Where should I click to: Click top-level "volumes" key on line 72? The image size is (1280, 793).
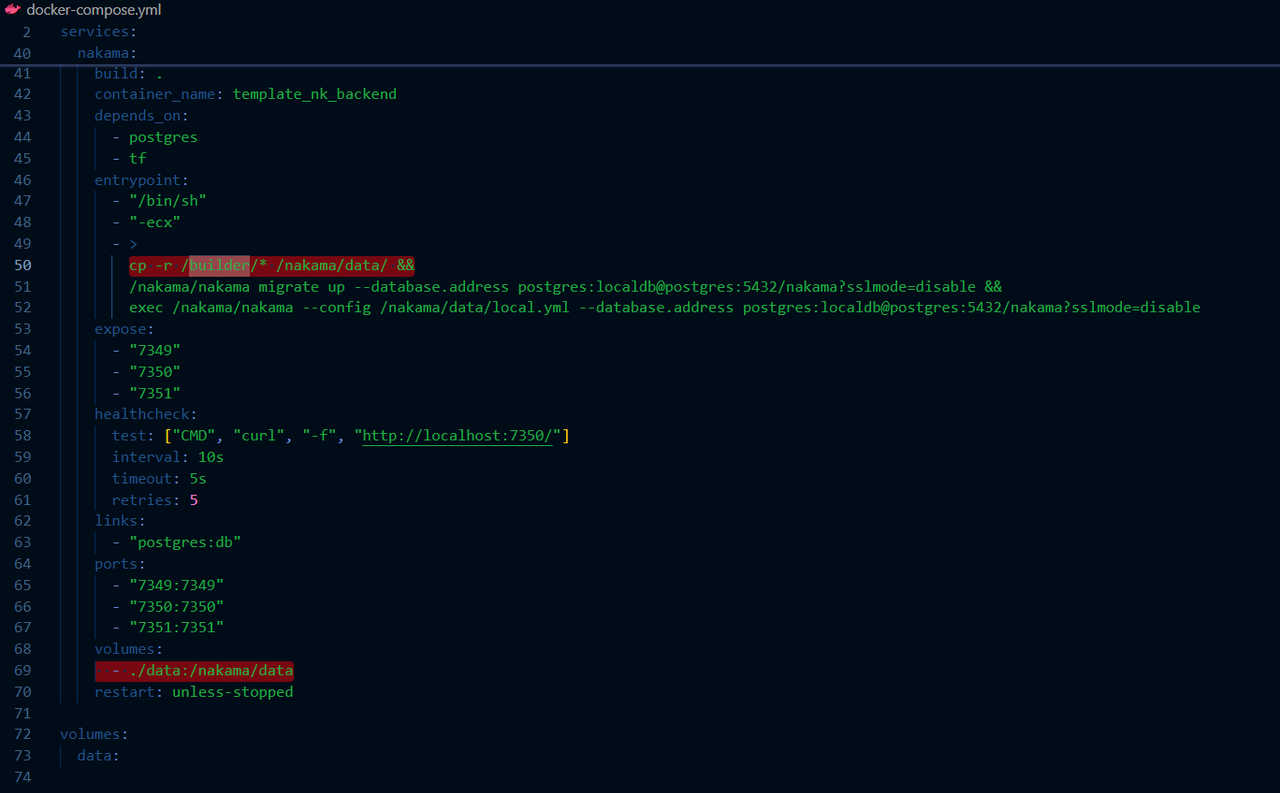point(90,735)
